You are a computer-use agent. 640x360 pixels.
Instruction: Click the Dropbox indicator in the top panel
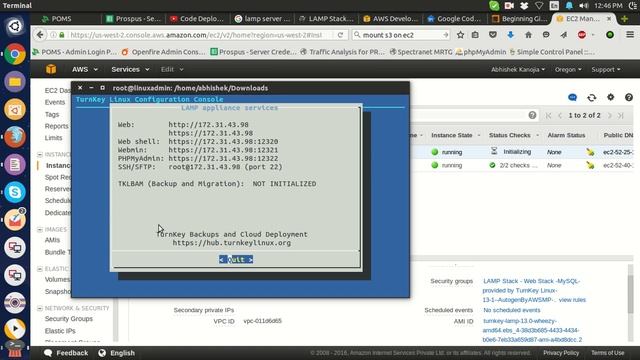tap(524, 5)
